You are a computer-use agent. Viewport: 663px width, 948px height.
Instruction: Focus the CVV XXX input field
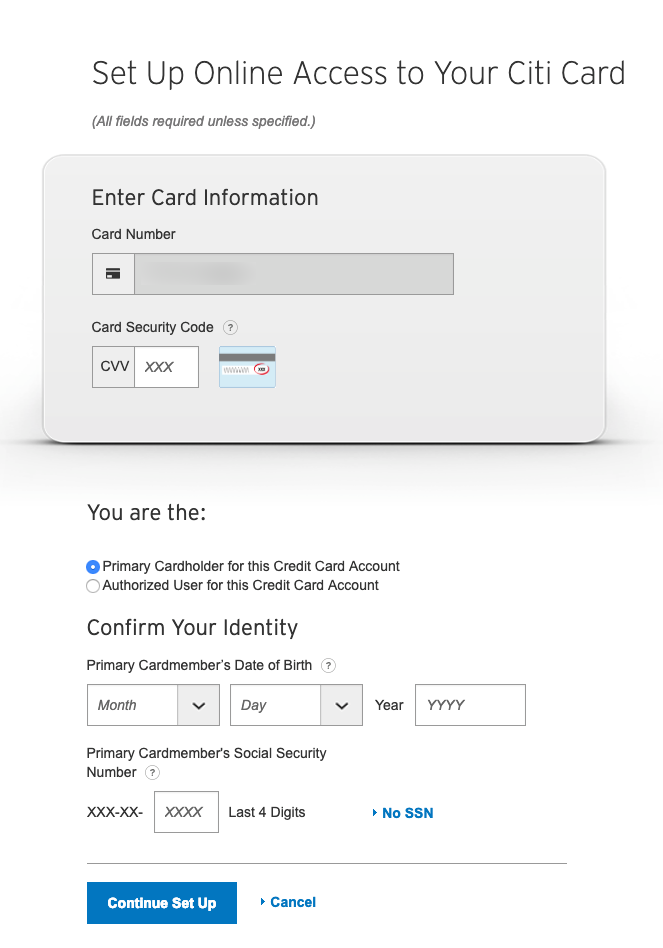166,367
